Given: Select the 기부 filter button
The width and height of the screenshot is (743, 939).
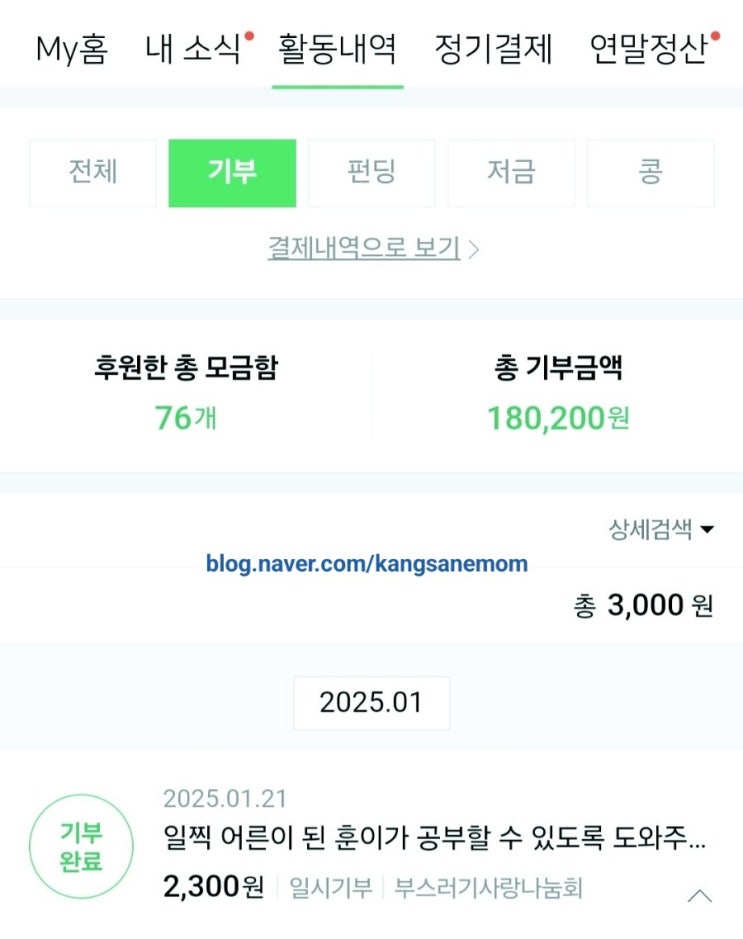Looking at the screenshot, I should (x=232, y=173).
